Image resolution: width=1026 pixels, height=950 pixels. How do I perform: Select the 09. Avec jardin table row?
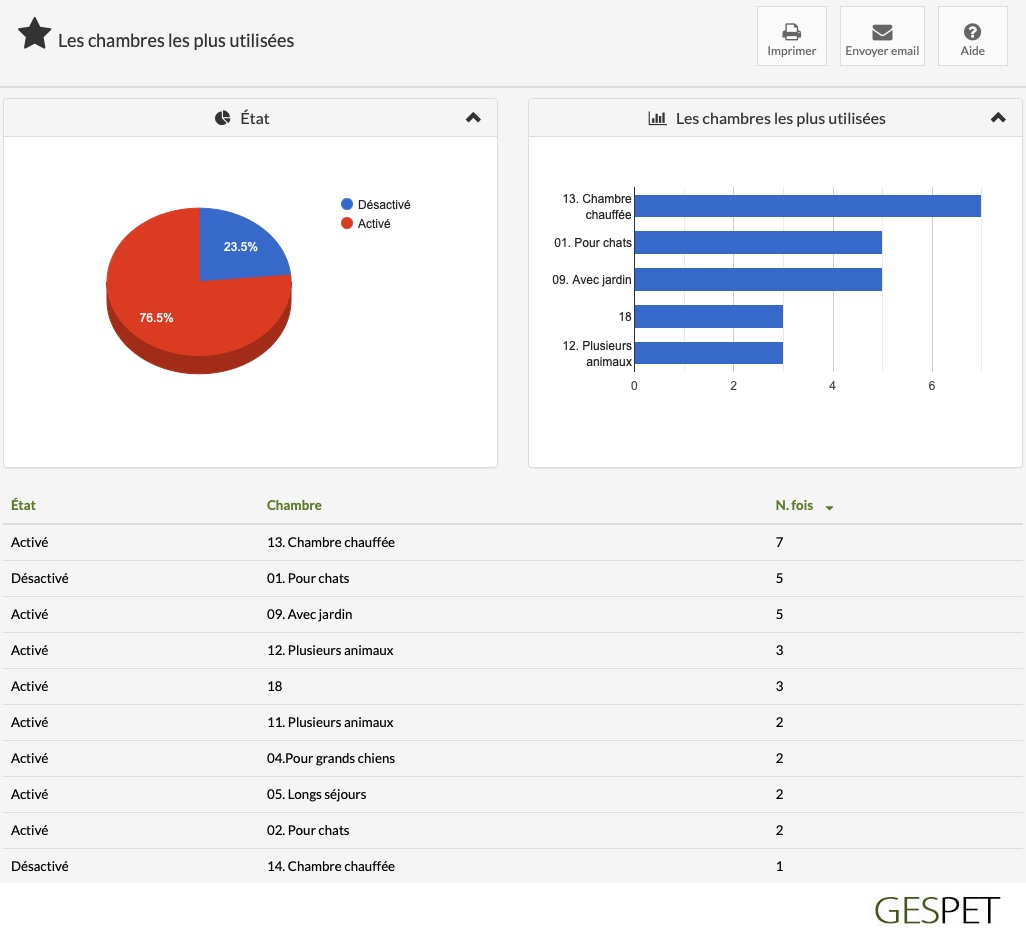513,614
